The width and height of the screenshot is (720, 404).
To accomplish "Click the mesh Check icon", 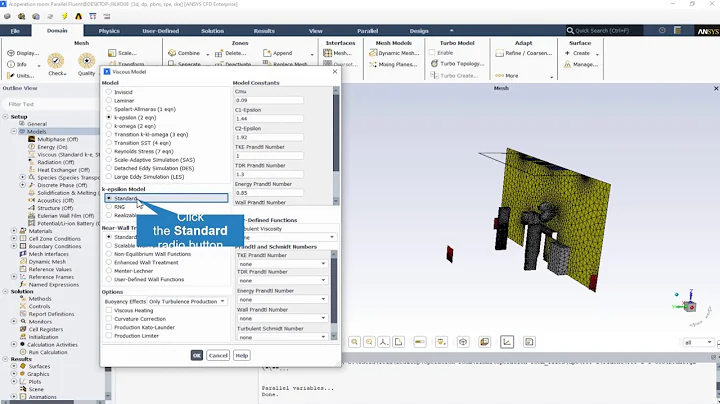I will (x=56, y=61).
